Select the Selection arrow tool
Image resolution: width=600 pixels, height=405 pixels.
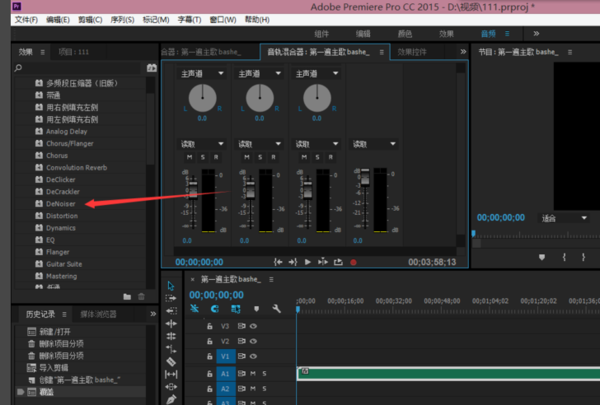pyautogui.click(x=171, y=286)
